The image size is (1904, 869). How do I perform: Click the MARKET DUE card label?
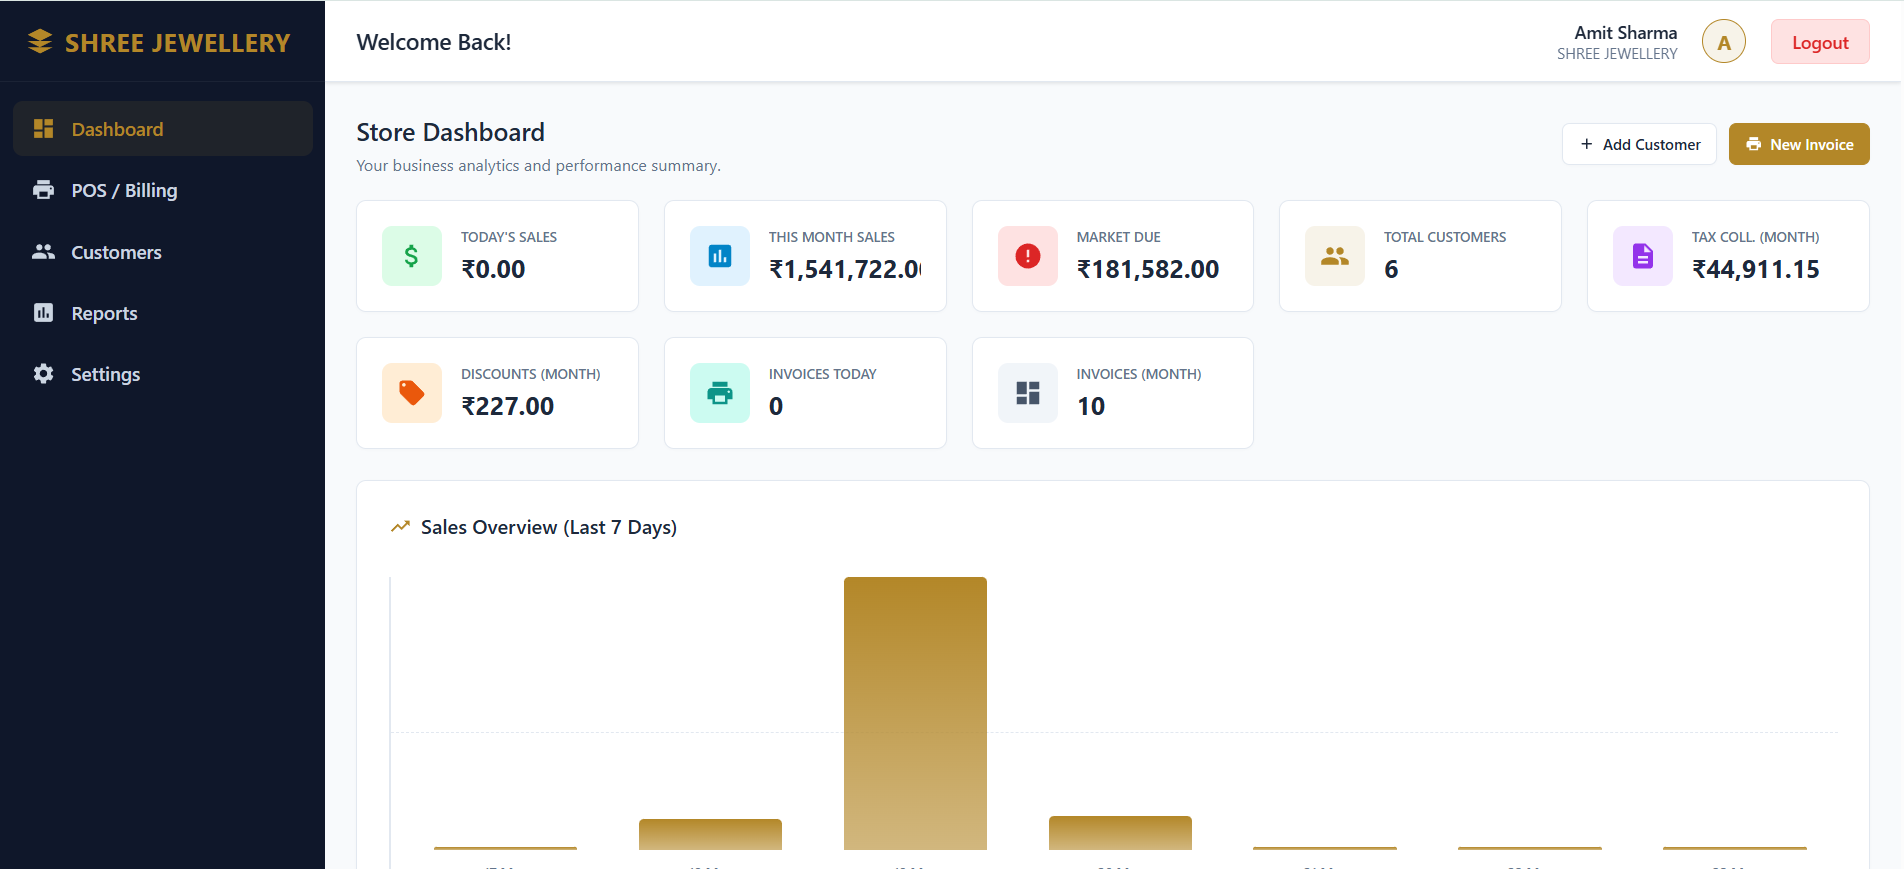click(x=1119, y=237)
